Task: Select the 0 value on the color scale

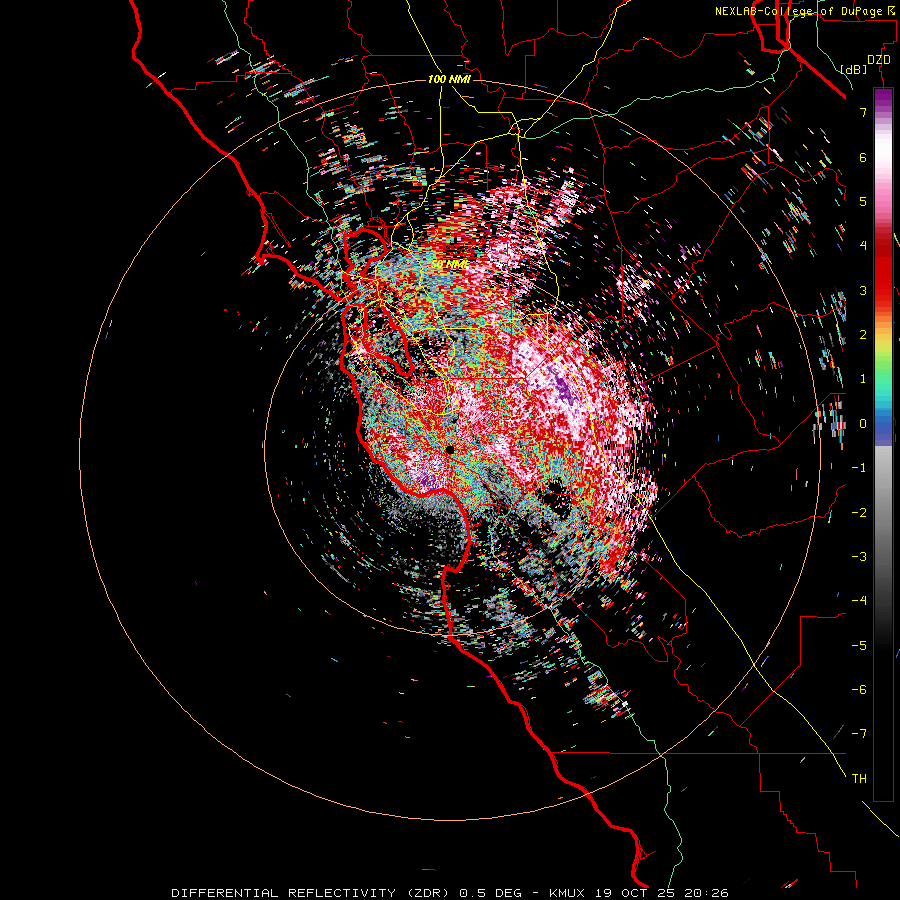Action: point(863,424)
